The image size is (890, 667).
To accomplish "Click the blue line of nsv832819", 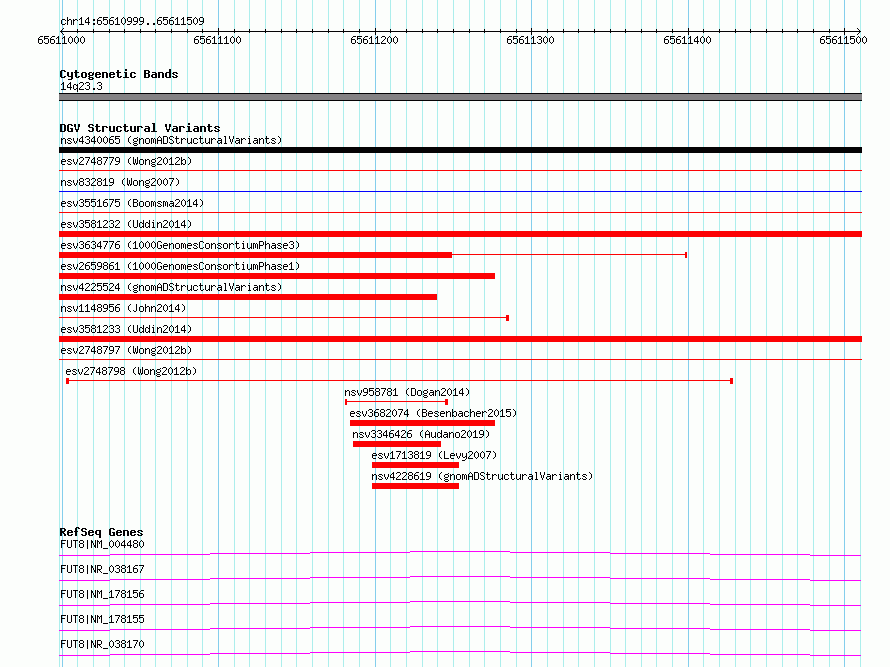I will coord(460,192).
